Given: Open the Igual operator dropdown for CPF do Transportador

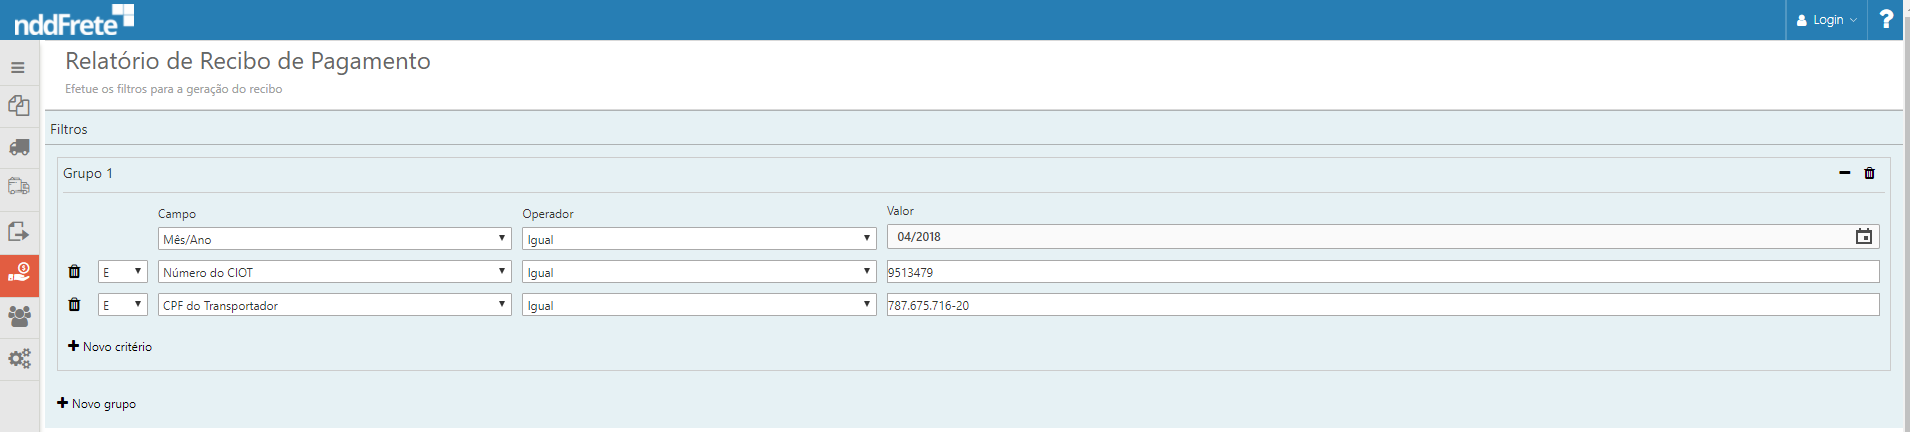Looking at the screenshot, I should pos(699,305).
